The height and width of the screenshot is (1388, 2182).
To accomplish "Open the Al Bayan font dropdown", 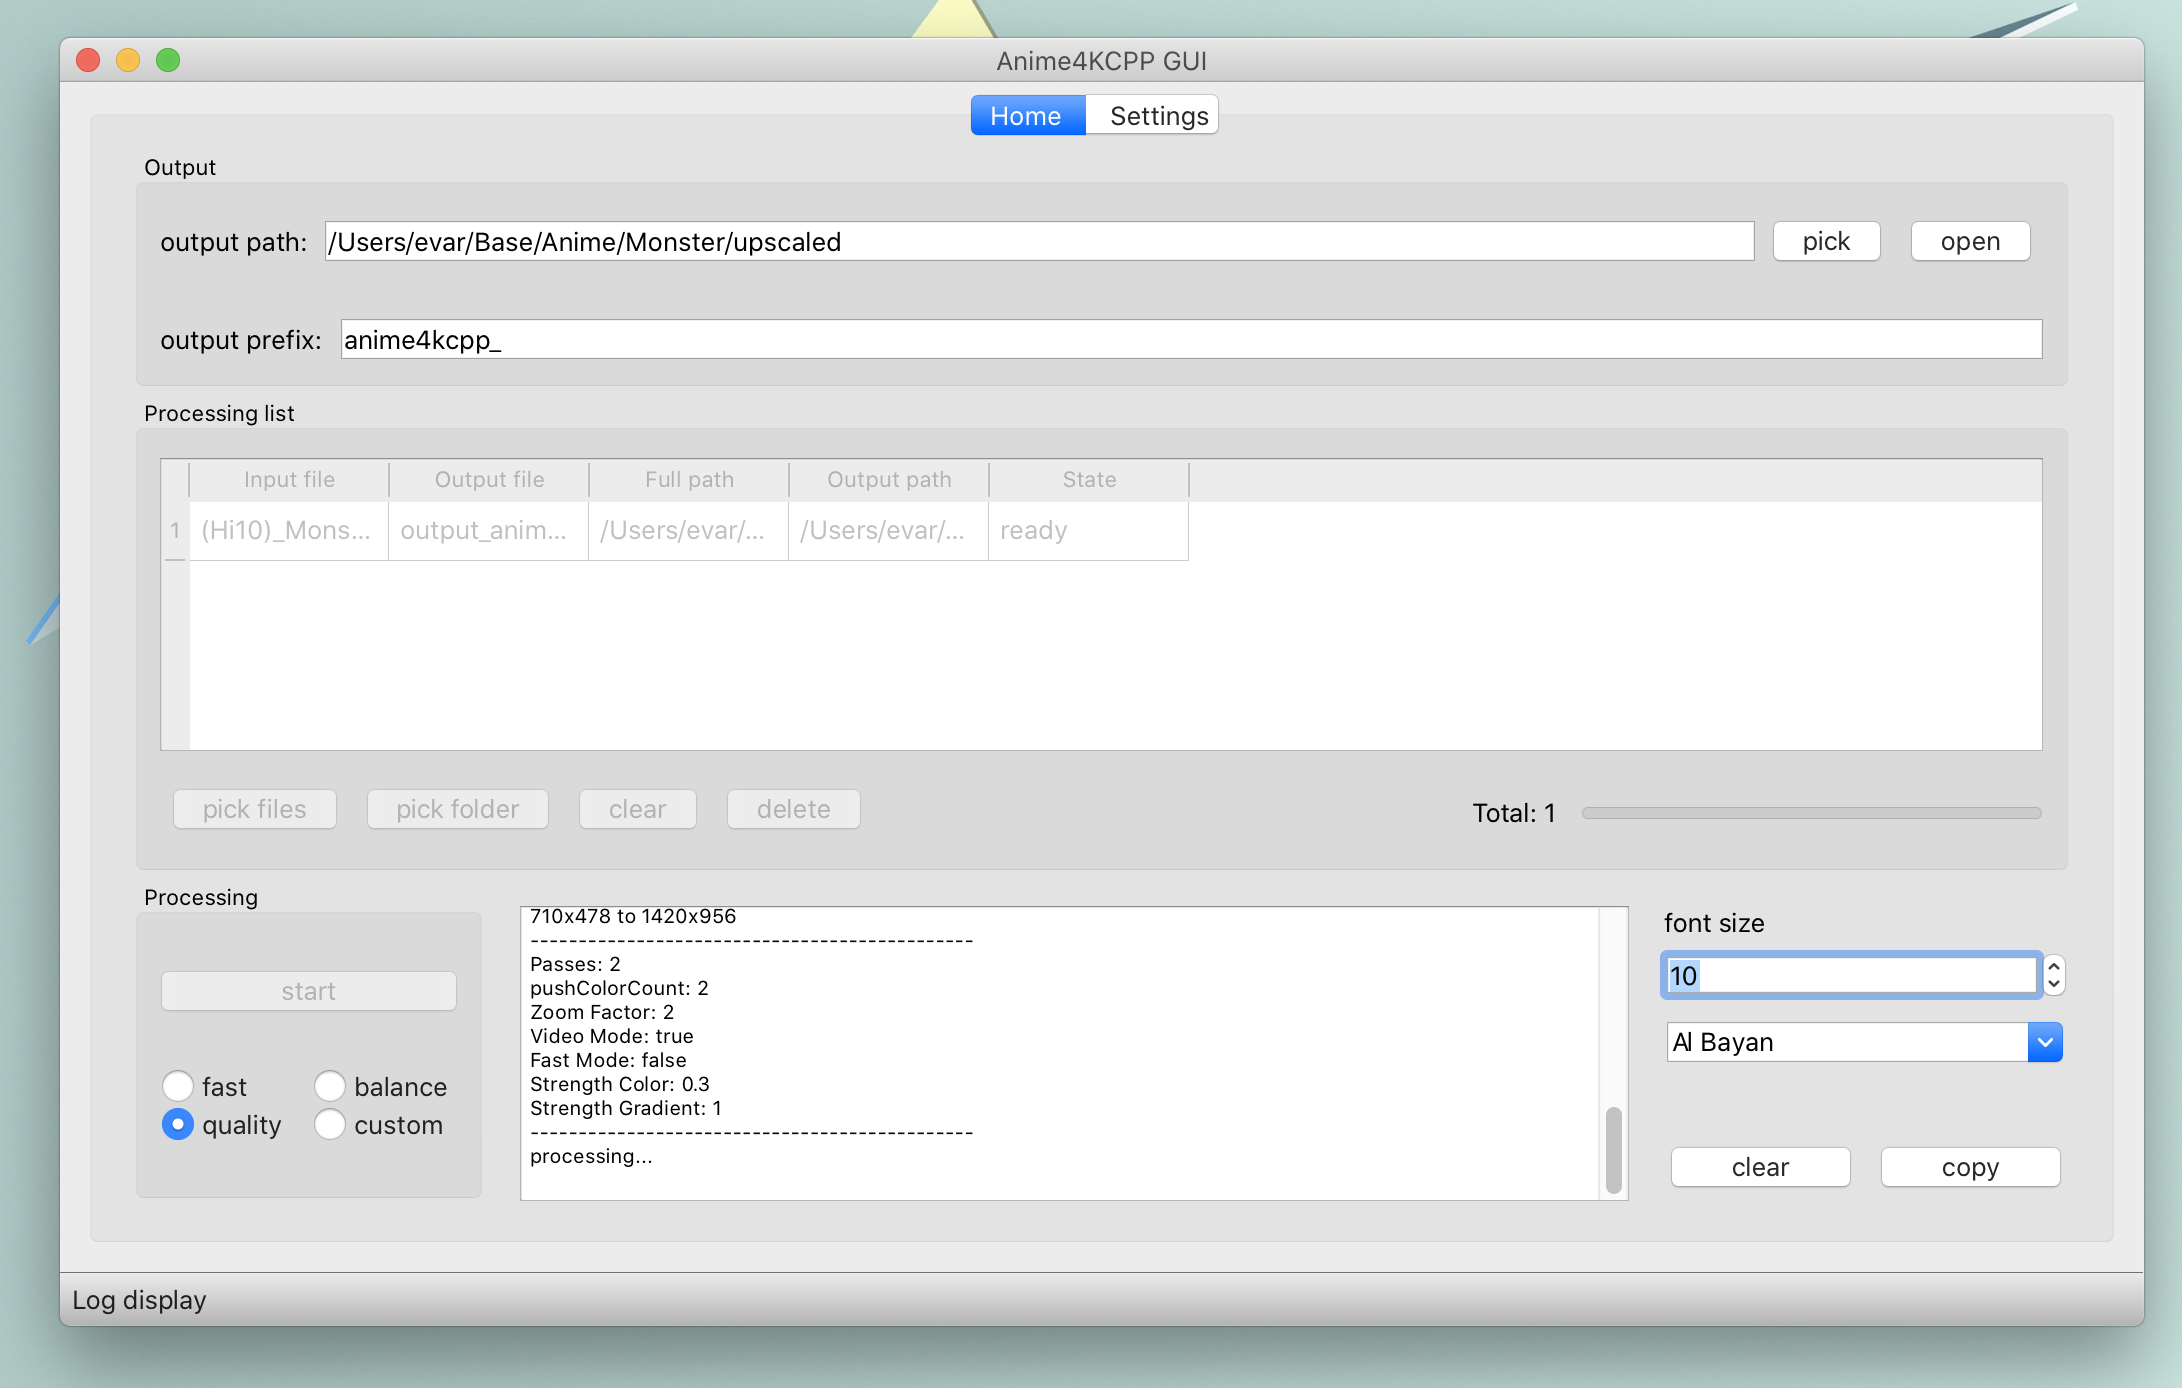I will pyautogui.click(x=2045, y=1042).
